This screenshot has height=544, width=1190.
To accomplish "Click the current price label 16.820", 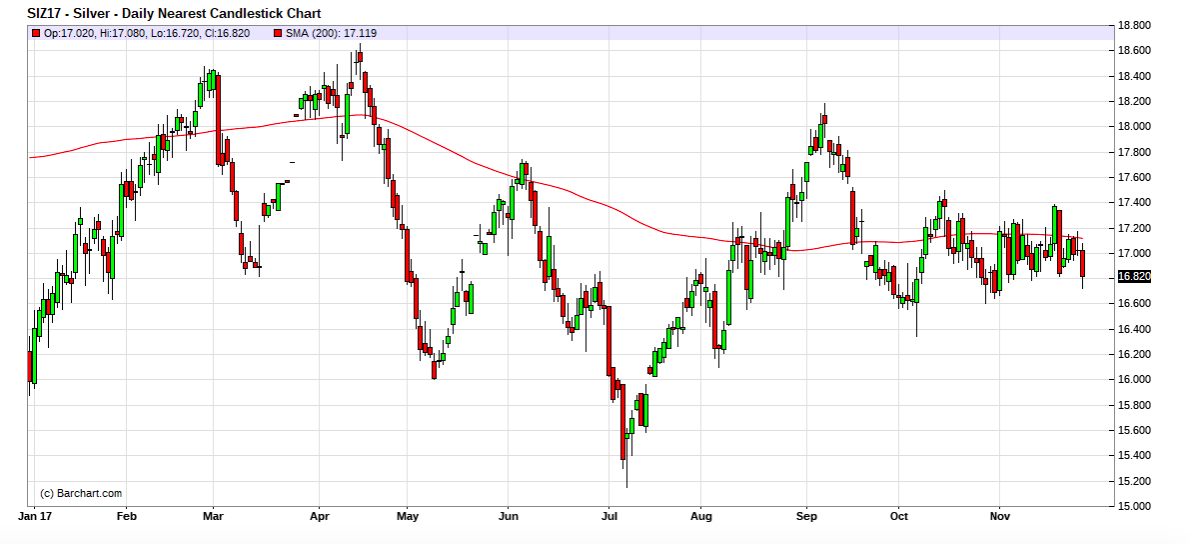I will tap(1135, 277).
